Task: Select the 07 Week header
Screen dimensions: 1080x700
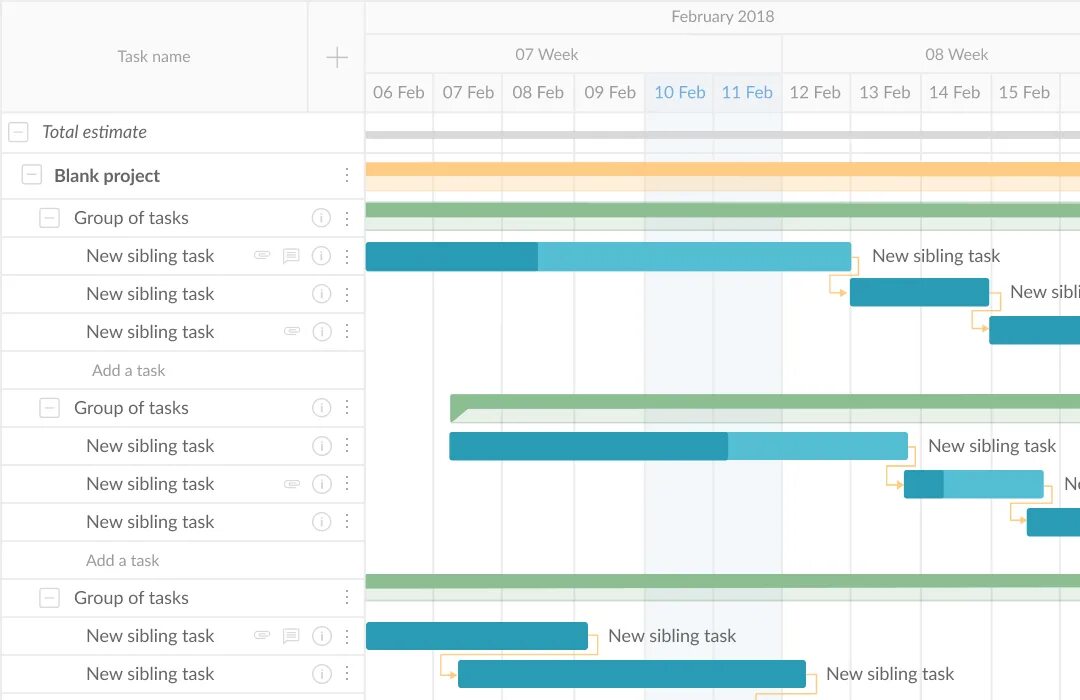Action: [546, 54]
